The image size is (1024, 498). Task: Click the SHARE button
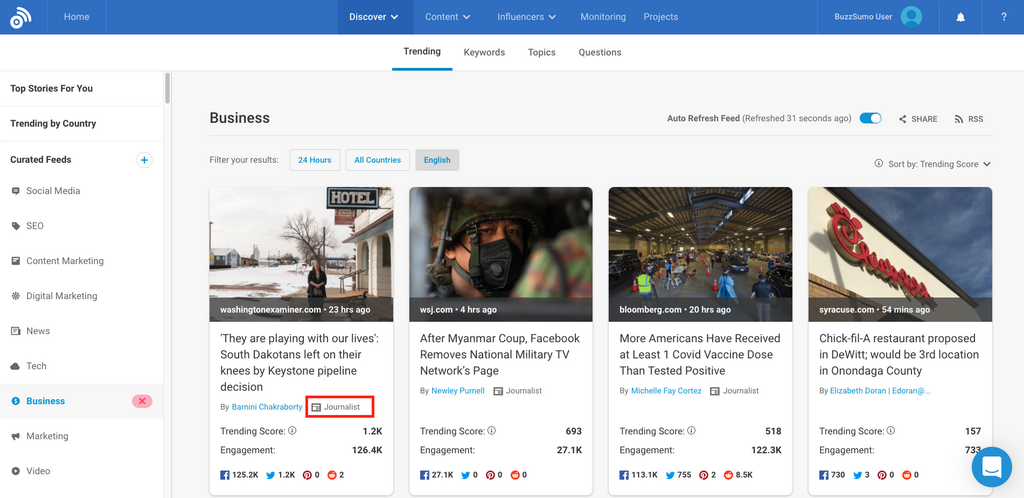point(918,119)
